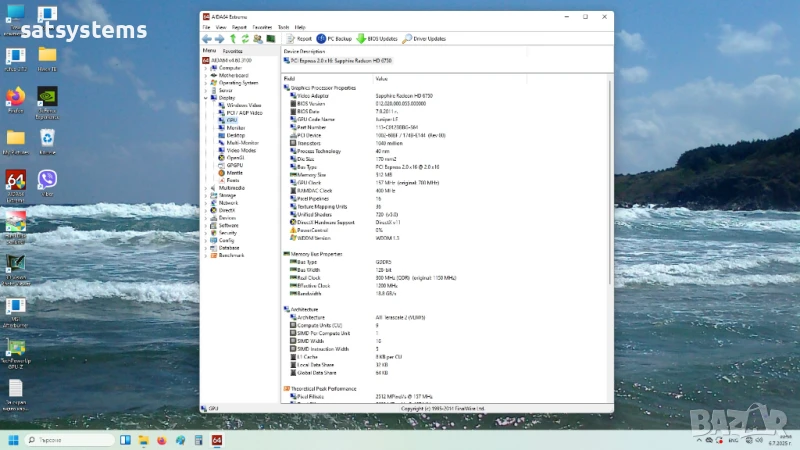This screenshot has width=800, height=450.
Task: Click the BIOS Updates toolbar button
Action: 378,38
